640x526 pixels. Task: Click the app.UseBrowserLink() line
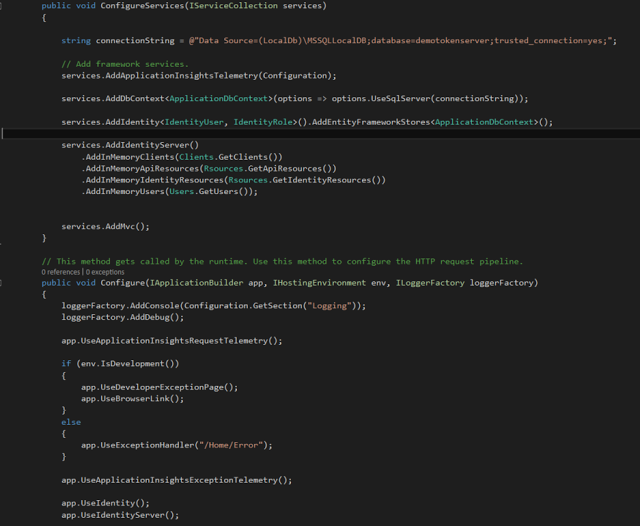[x=133, y=399]
